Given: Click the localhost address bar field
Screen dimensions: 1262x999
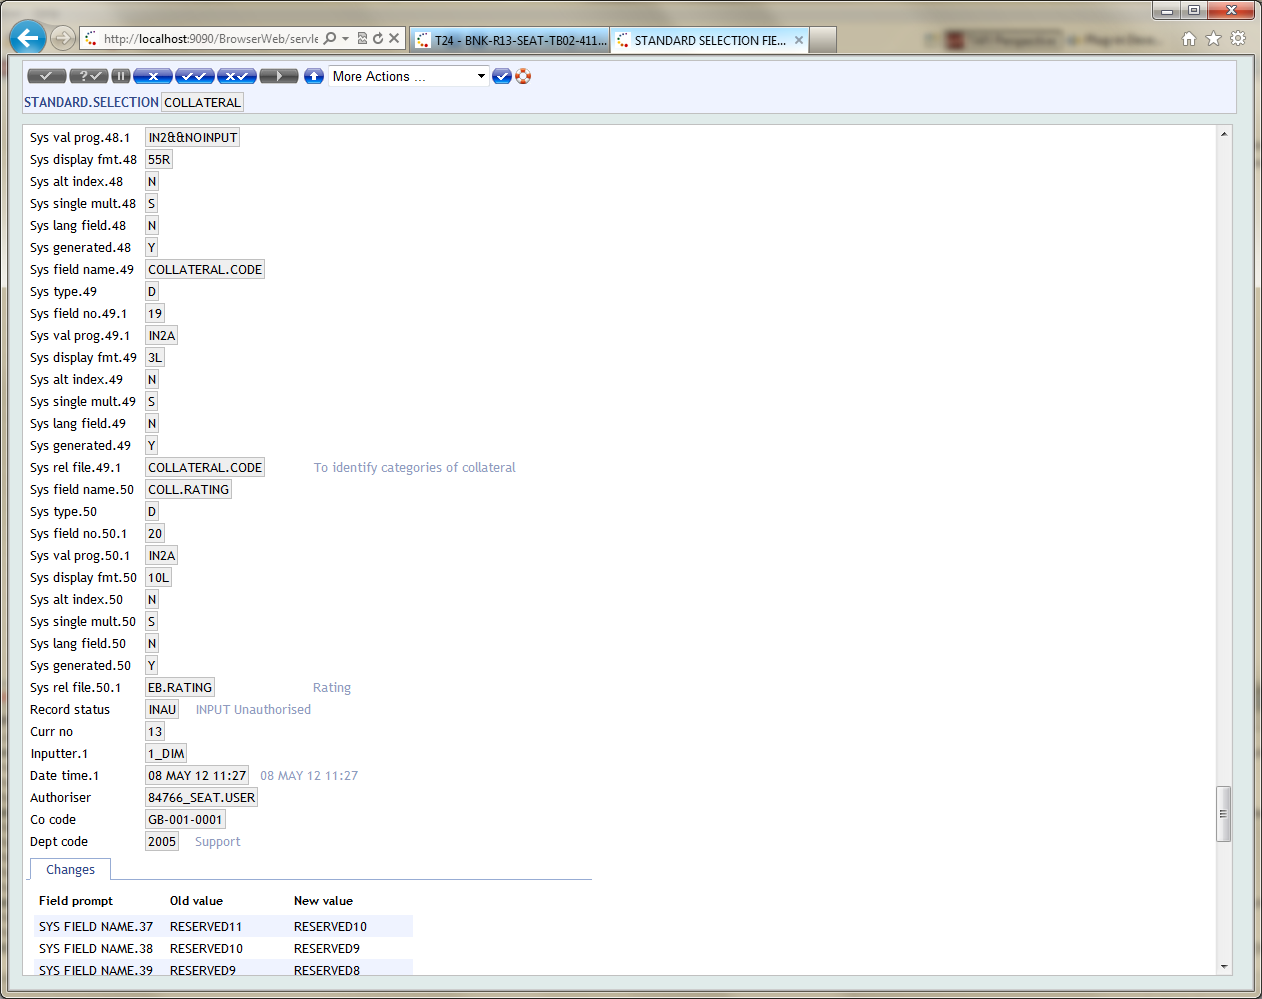Looking at the screenshot, I should [x=210, y=39].
